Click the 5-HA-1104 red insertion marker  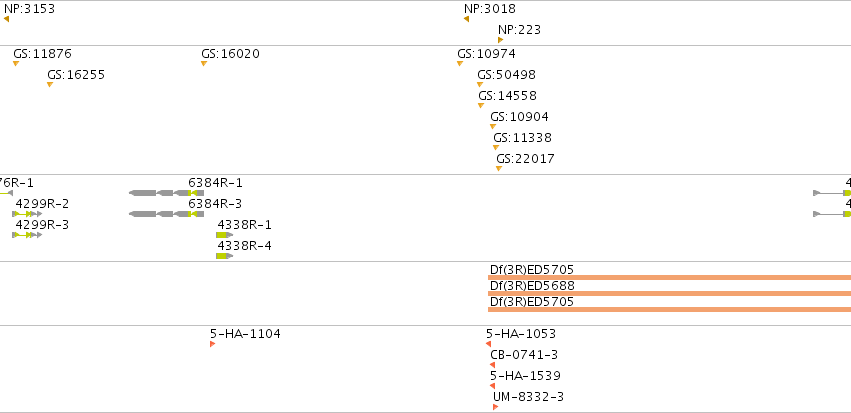213,344
